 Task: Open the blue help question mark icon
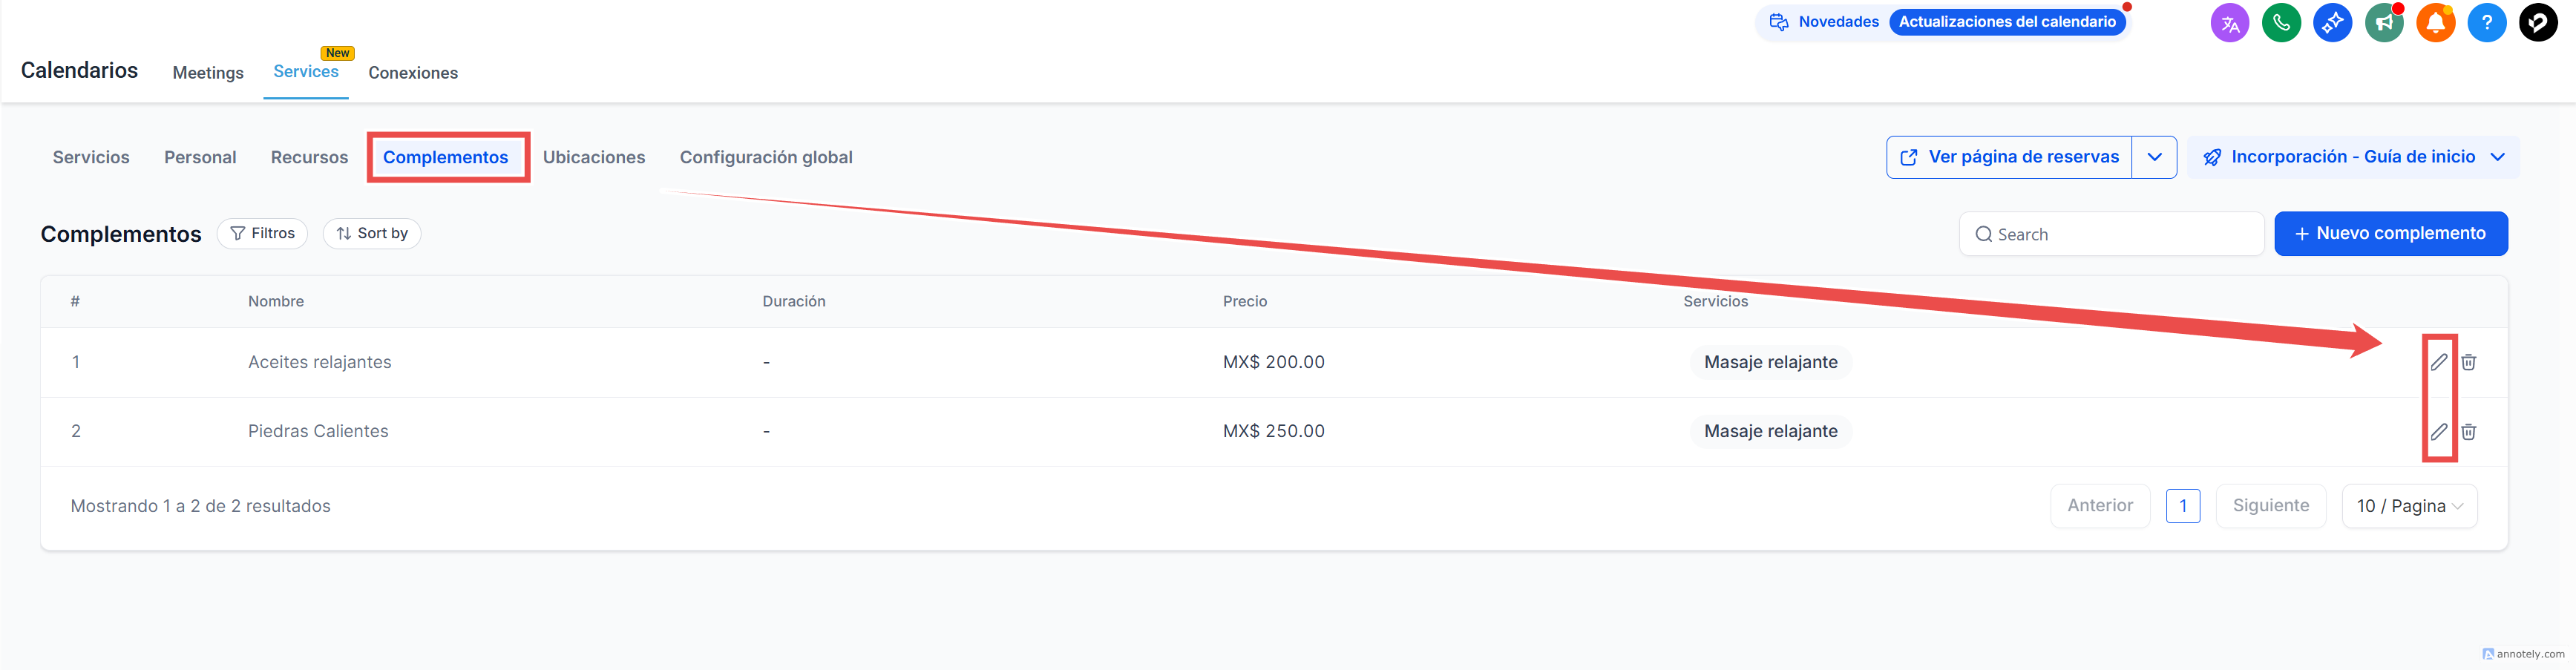pos(2486,23)
